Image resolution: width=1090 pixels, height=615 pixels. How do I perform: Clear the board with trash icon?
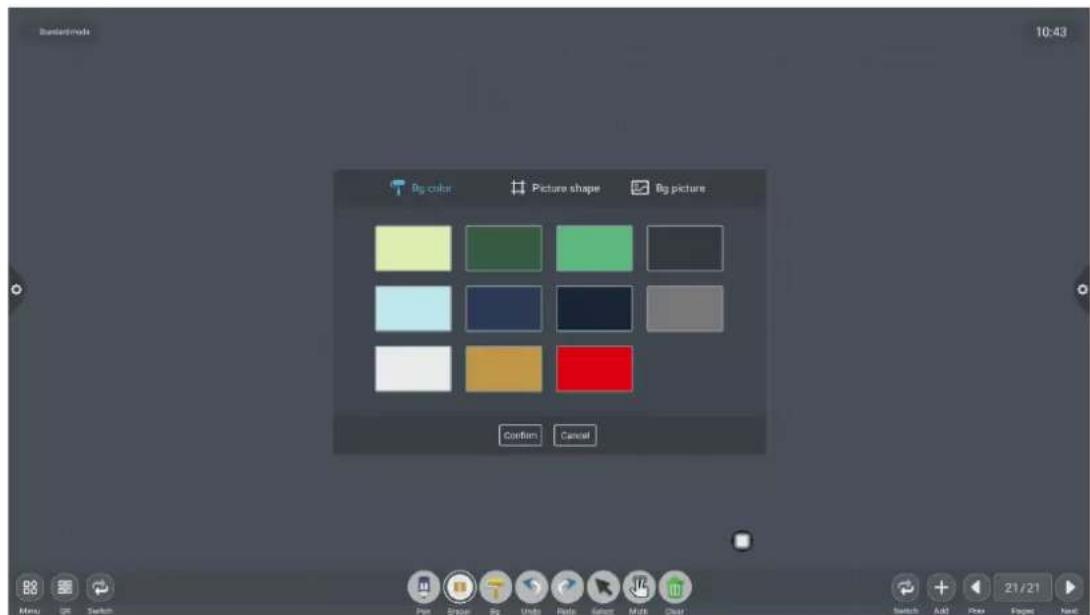[674, 589]
